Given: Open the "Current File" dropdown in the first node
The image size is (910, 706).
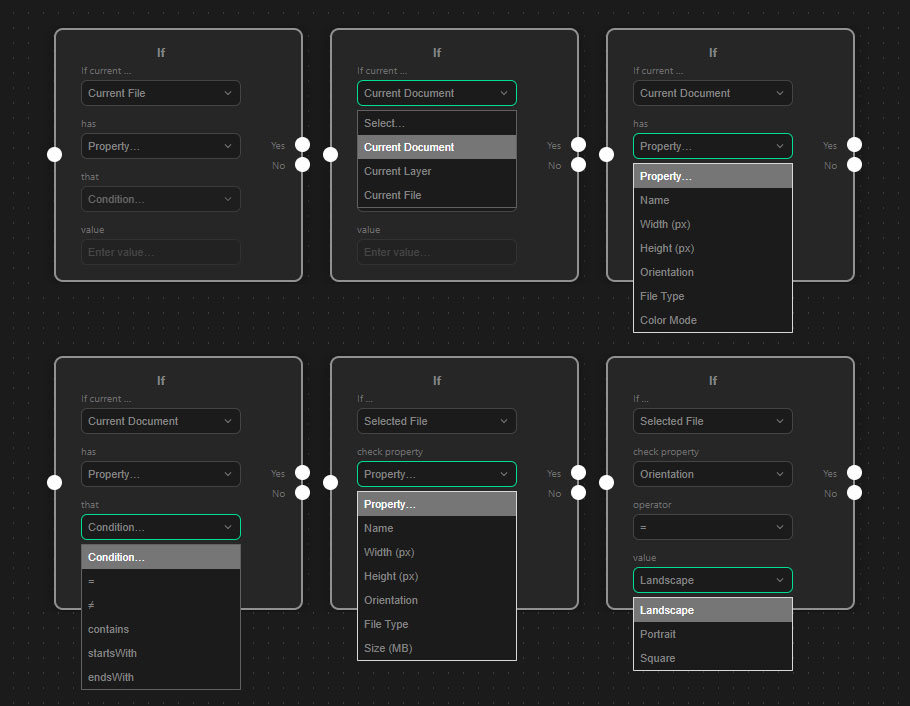Looking at the screenshot, I should pos(160,93).
